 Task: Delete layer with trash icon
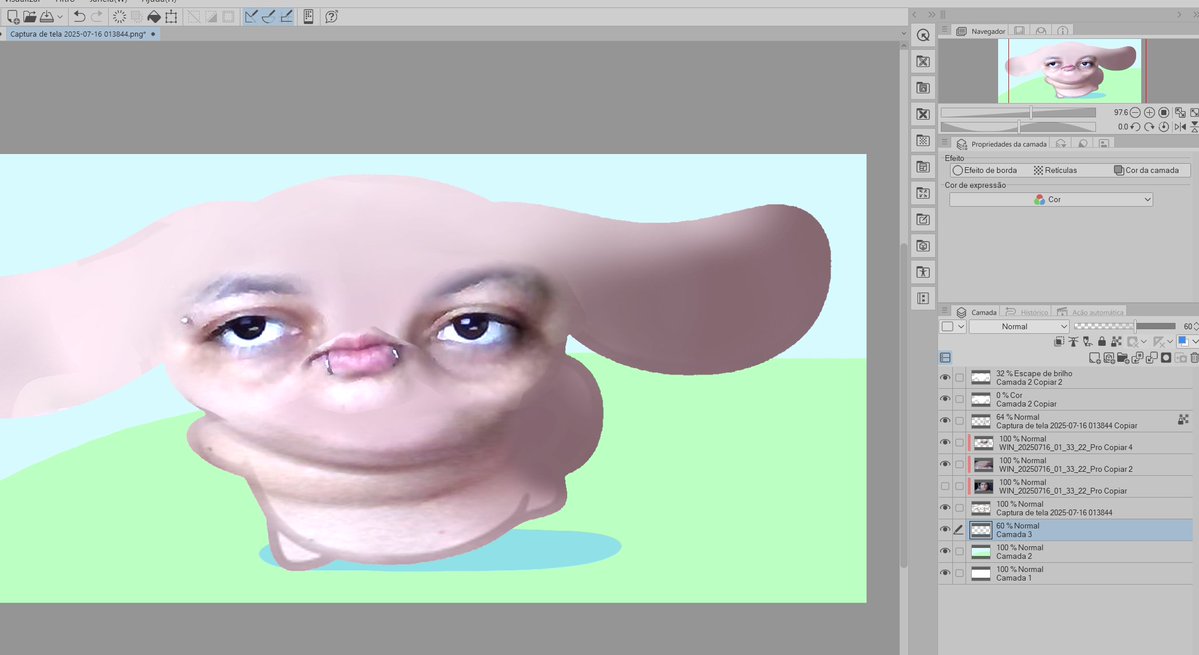pyautogui.click(x=1194, y=358)
